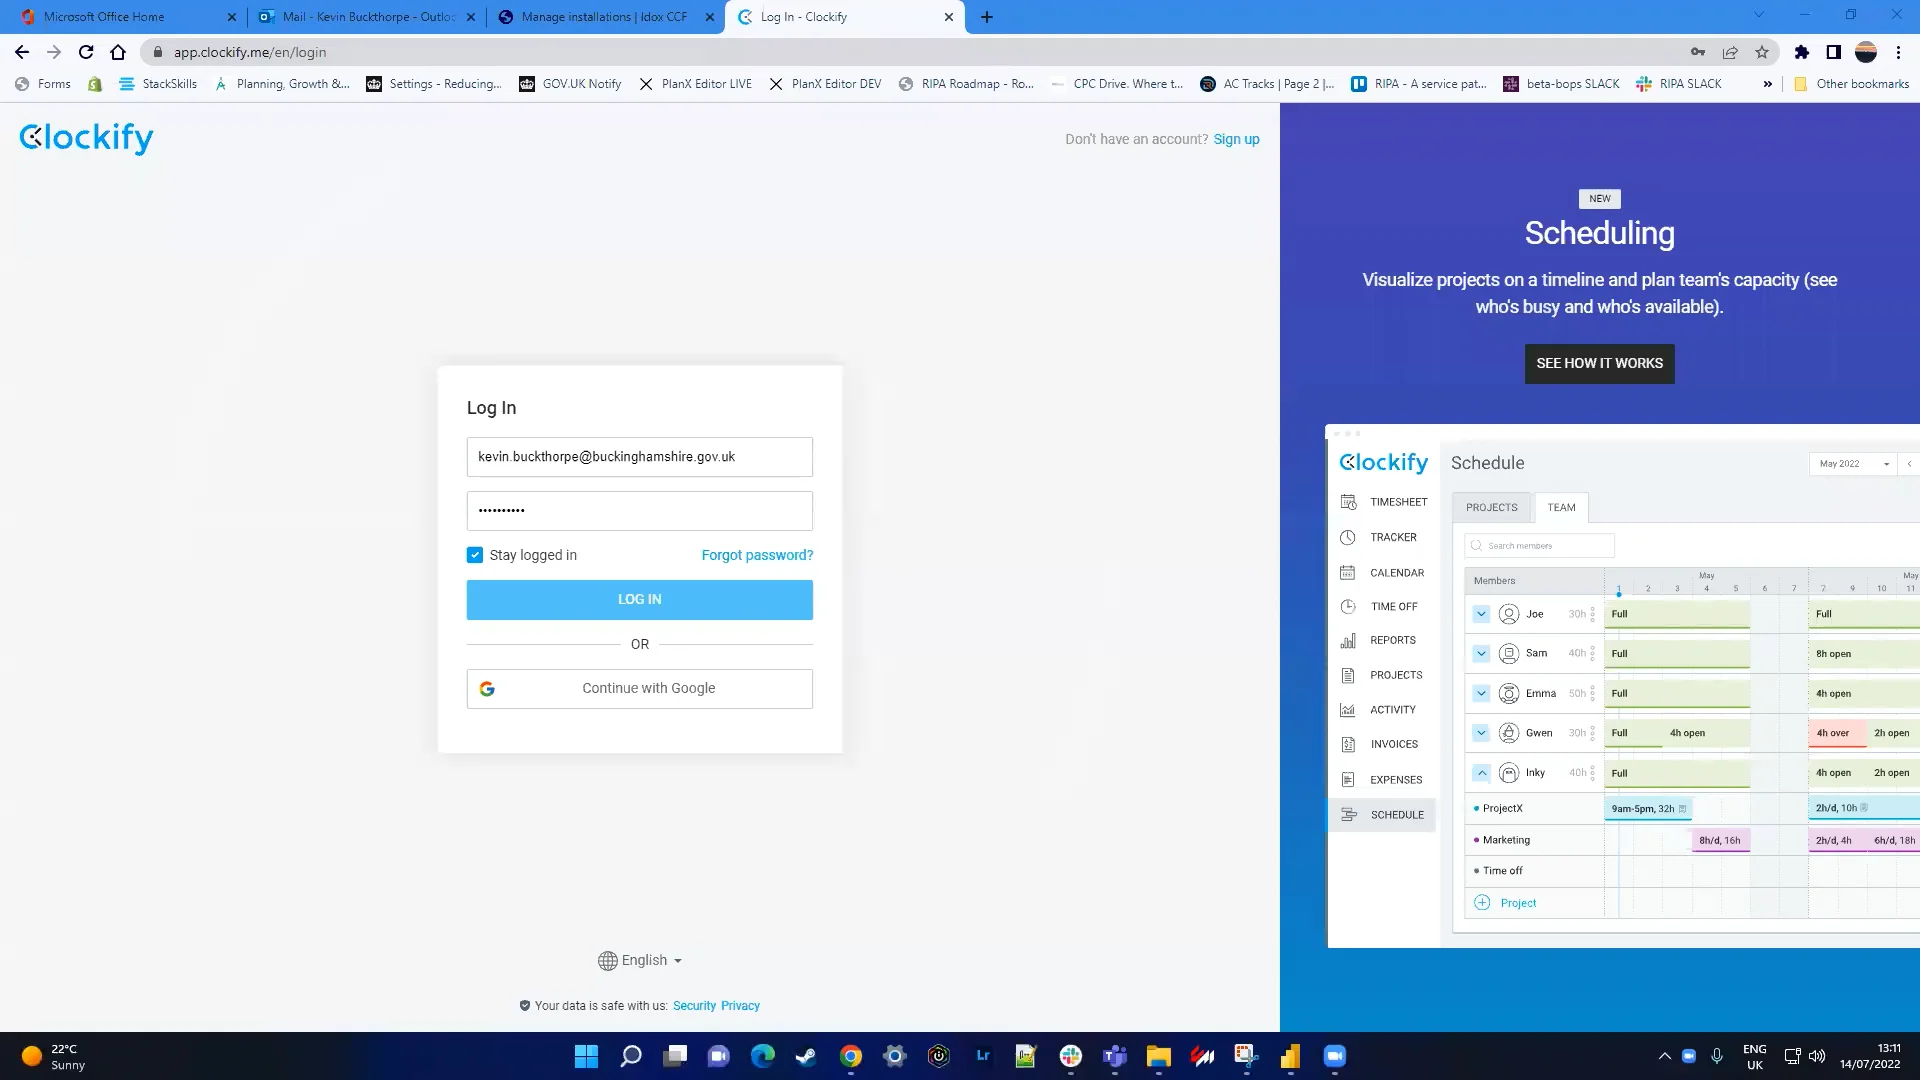Open TIMESHEET in the preview sidebar
The width and height of the screenshot is (1920, 1080).
click(x=1384, y=502)
